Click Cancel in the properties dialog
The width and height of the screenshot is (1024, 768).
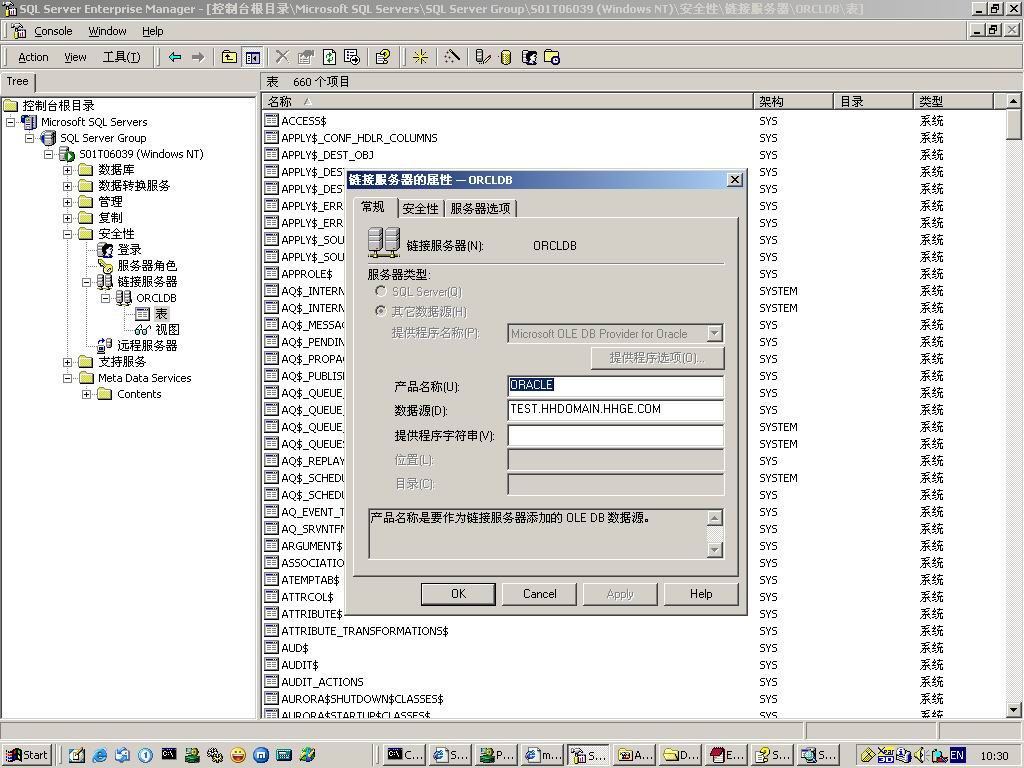click(x=539, y=594)
